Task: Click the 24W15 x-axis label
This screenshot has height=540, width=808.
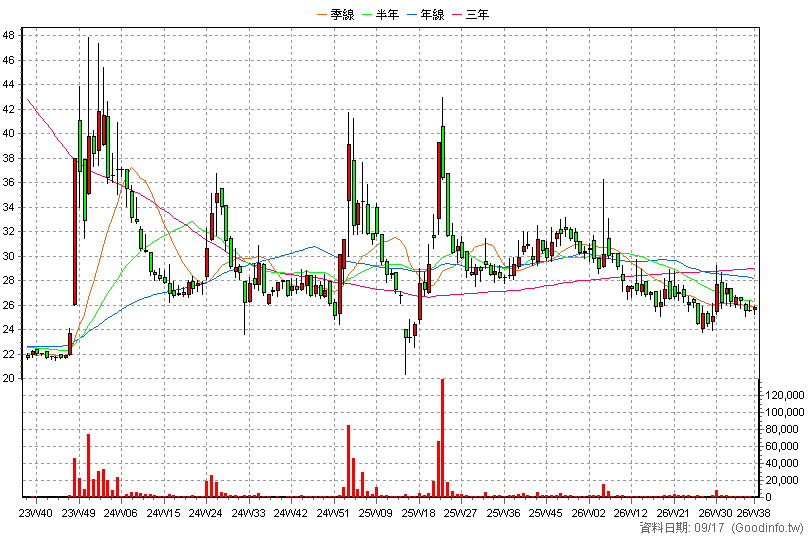Action: tap(163, 513)
